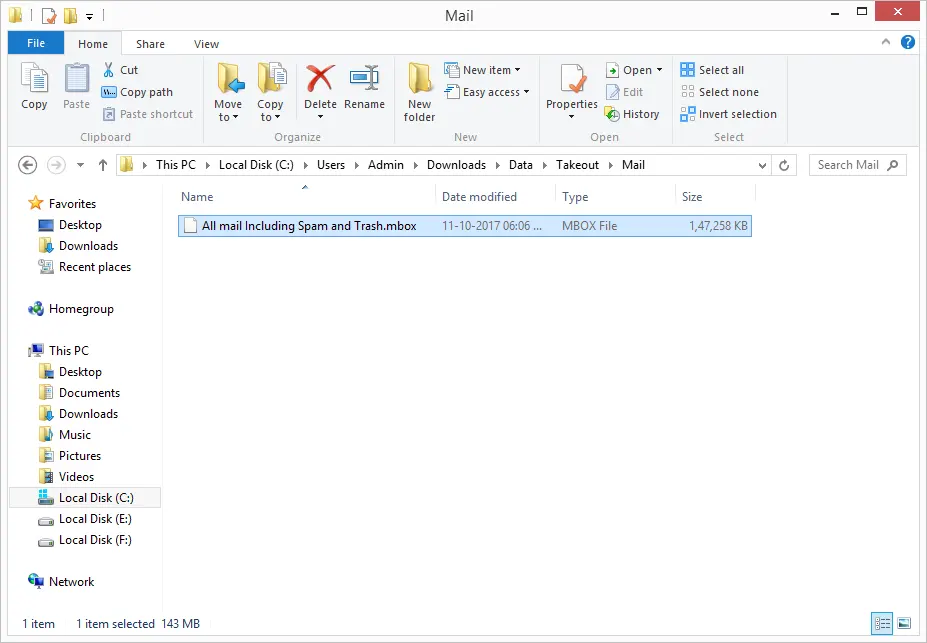This screenshot has height=643, width=927.
Task: Open recent locations dropdown near navigation arrows
Action: 80,165
